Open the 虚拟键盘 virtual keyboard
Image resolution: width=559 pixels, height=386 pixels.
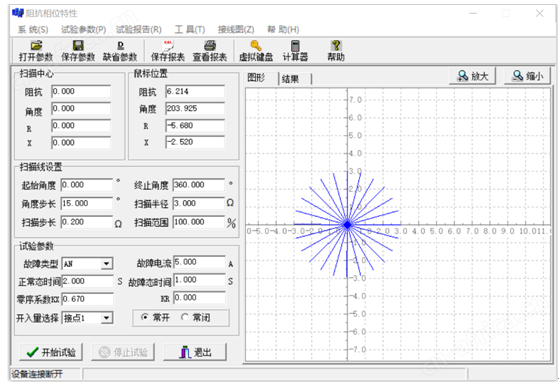click(256, 51)
